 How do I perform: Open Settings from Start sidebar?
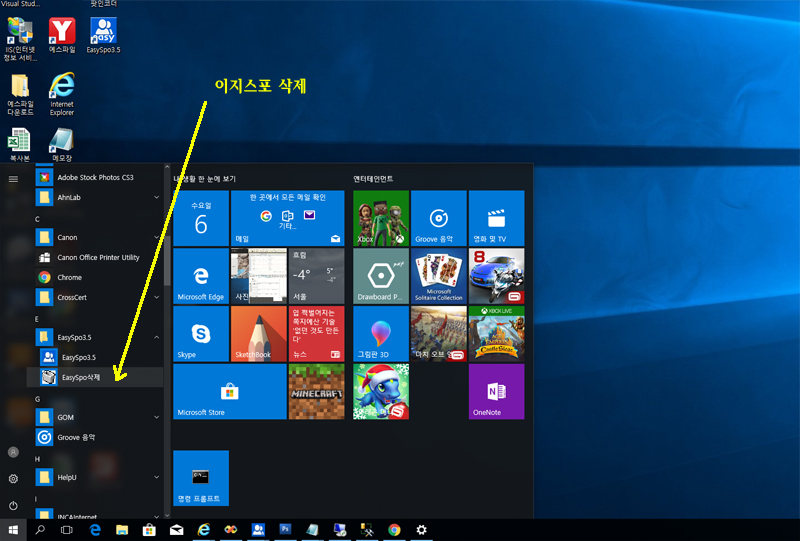pos(13,479)
